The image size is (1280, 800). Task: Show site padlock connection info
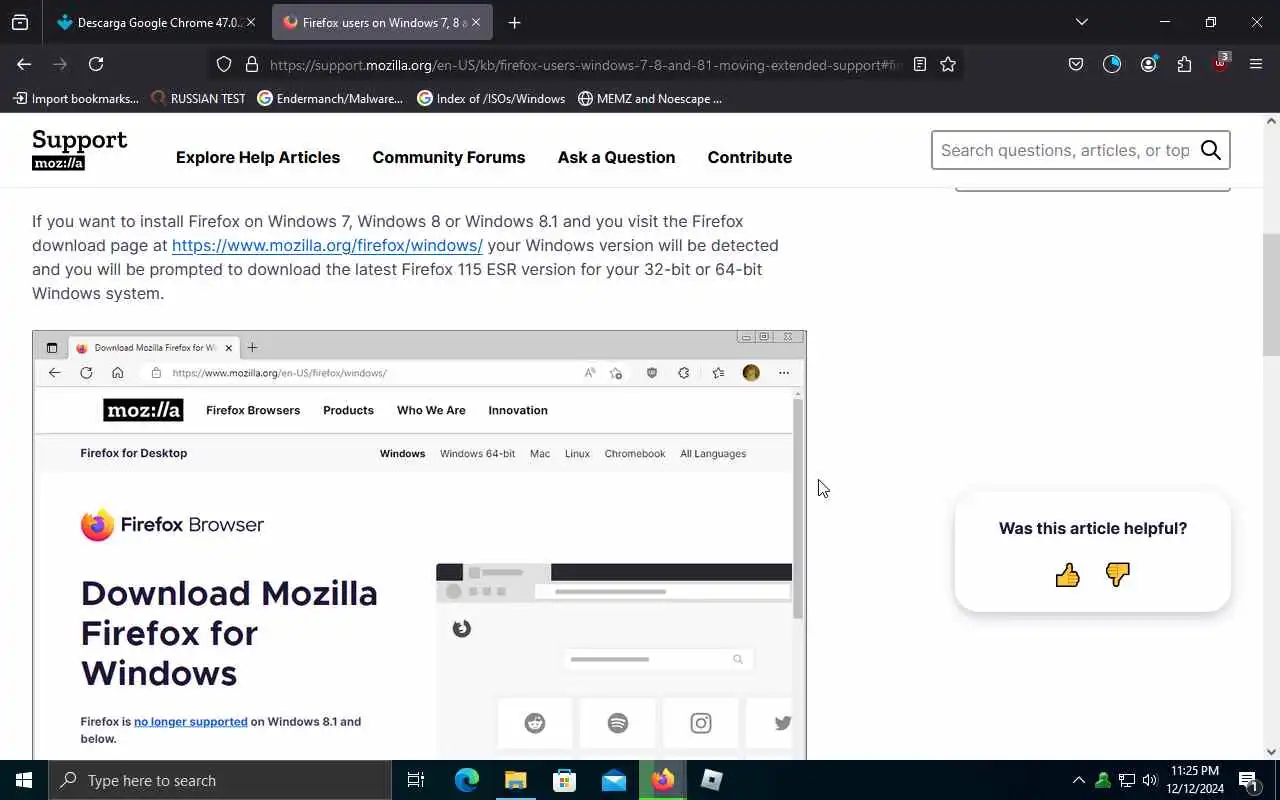pos(252,64)
